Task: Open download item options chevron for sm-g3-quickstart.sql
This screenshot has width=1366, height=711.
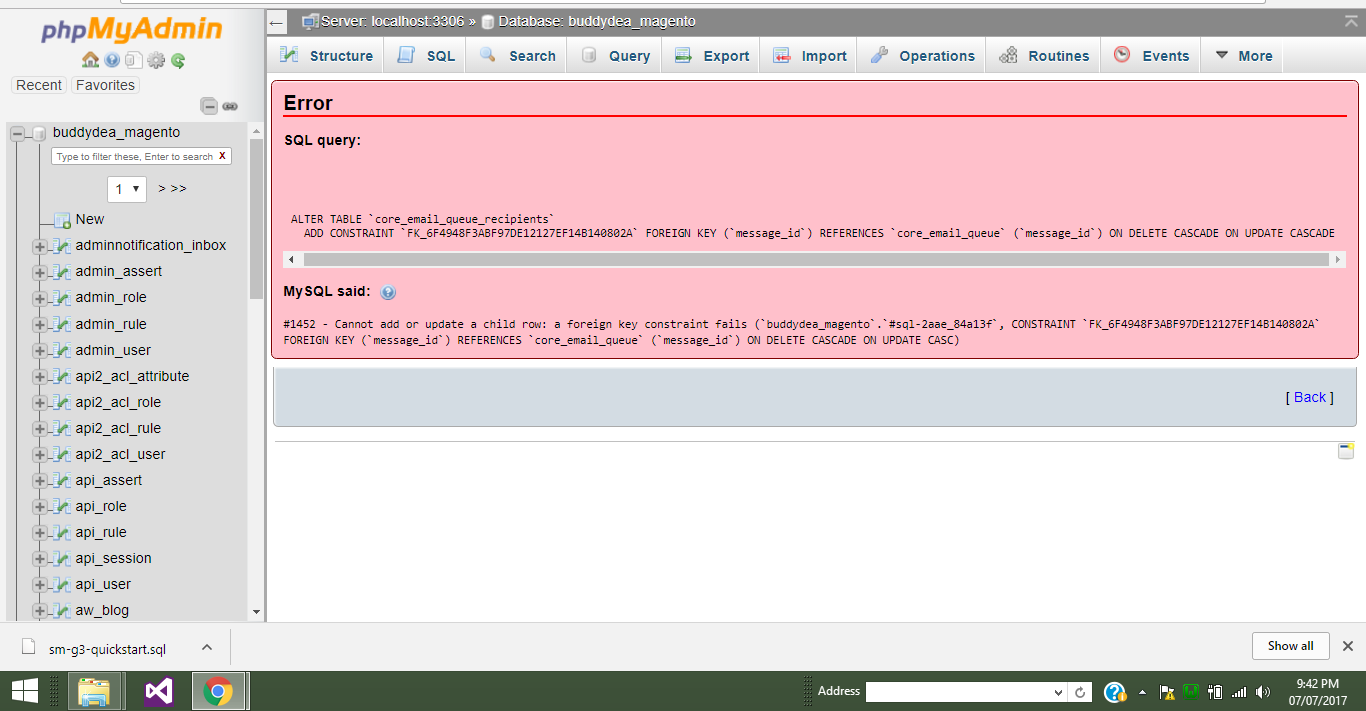Action: click(207, 647)
